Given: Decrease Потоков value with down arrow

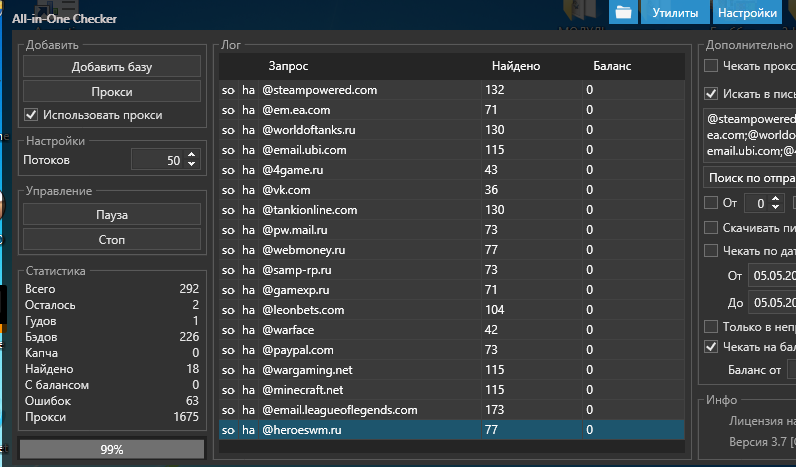Looking at the screenshot, I should coord(191,164).
